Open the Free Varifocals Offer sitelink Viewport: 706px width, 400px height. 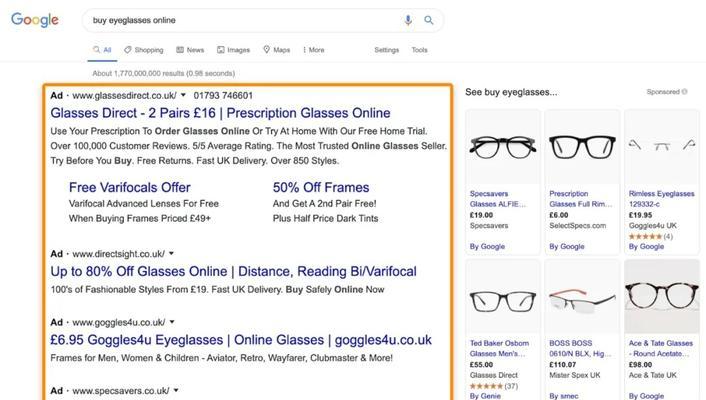tap(130, 187)
